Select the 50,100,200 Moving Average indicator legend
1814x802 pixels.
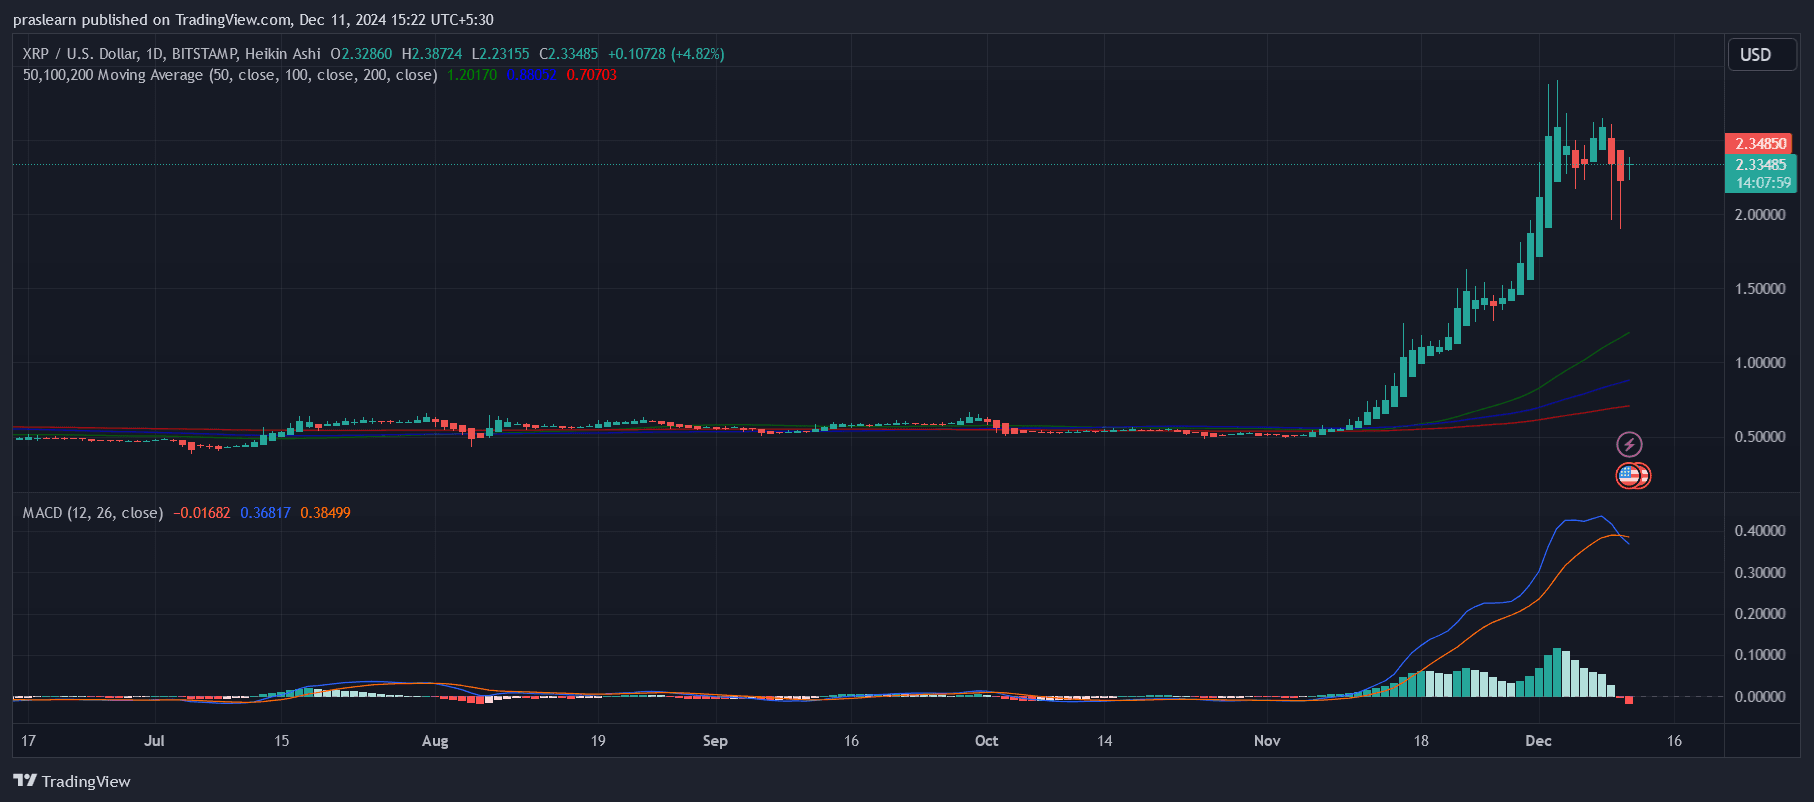[230, 75]
